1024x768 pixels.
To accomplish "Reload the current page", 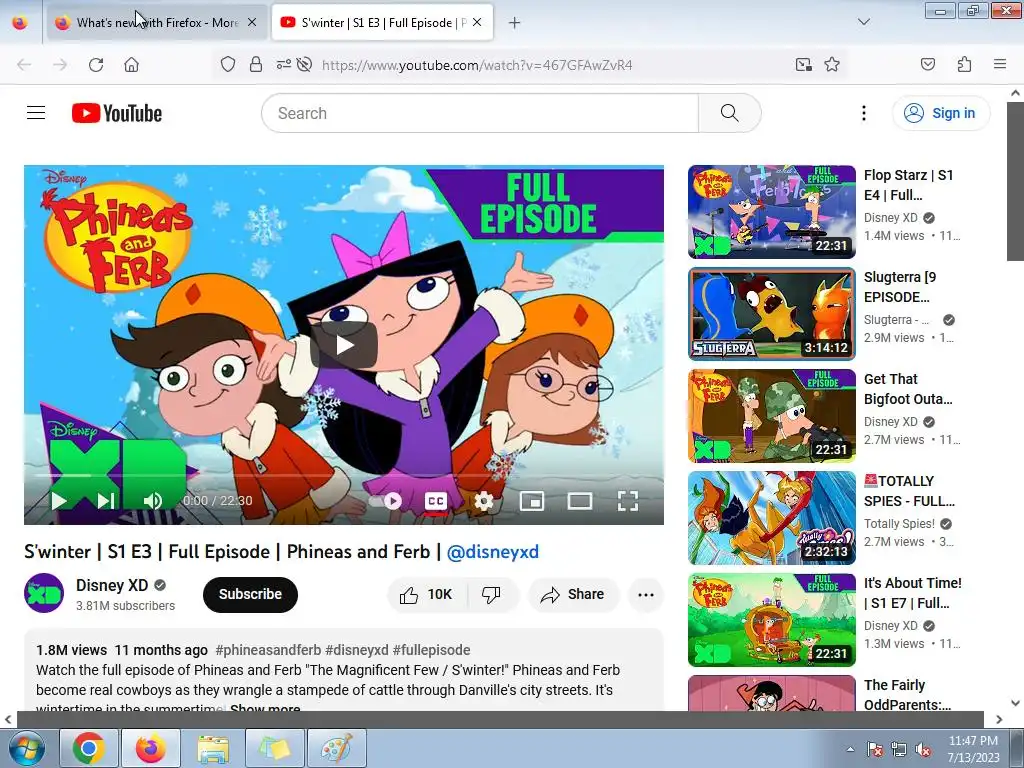I will (x=96, y=65).
